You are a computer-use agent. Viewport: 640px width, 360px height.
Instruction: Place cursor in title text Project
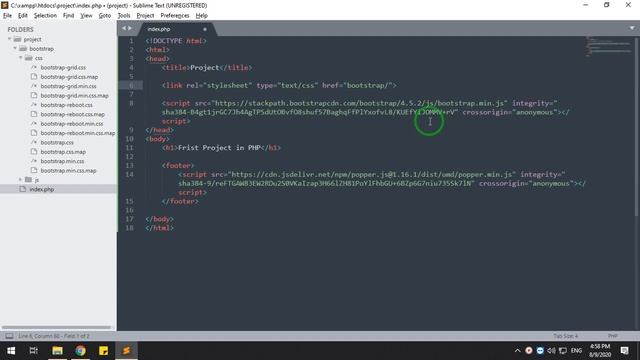click(204, 68)
